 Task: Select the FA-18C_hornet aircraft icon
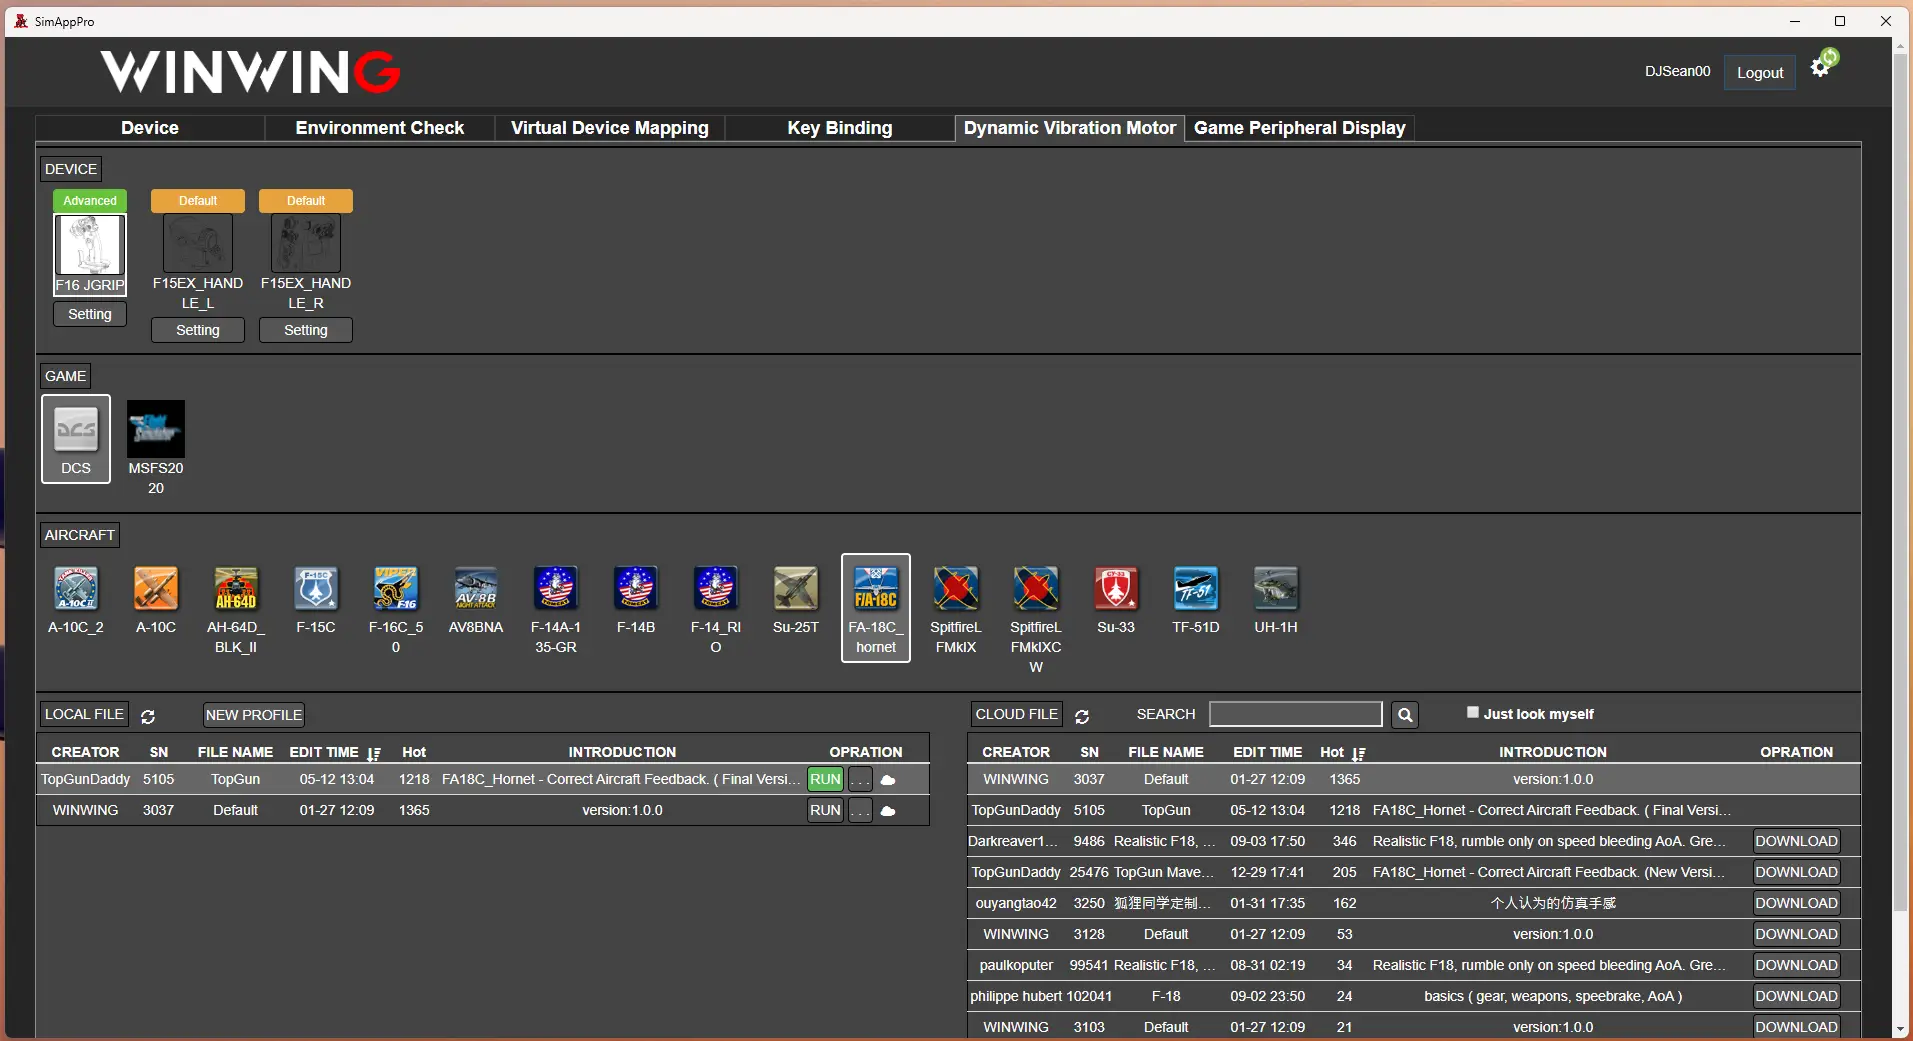[x=876, y=589]
